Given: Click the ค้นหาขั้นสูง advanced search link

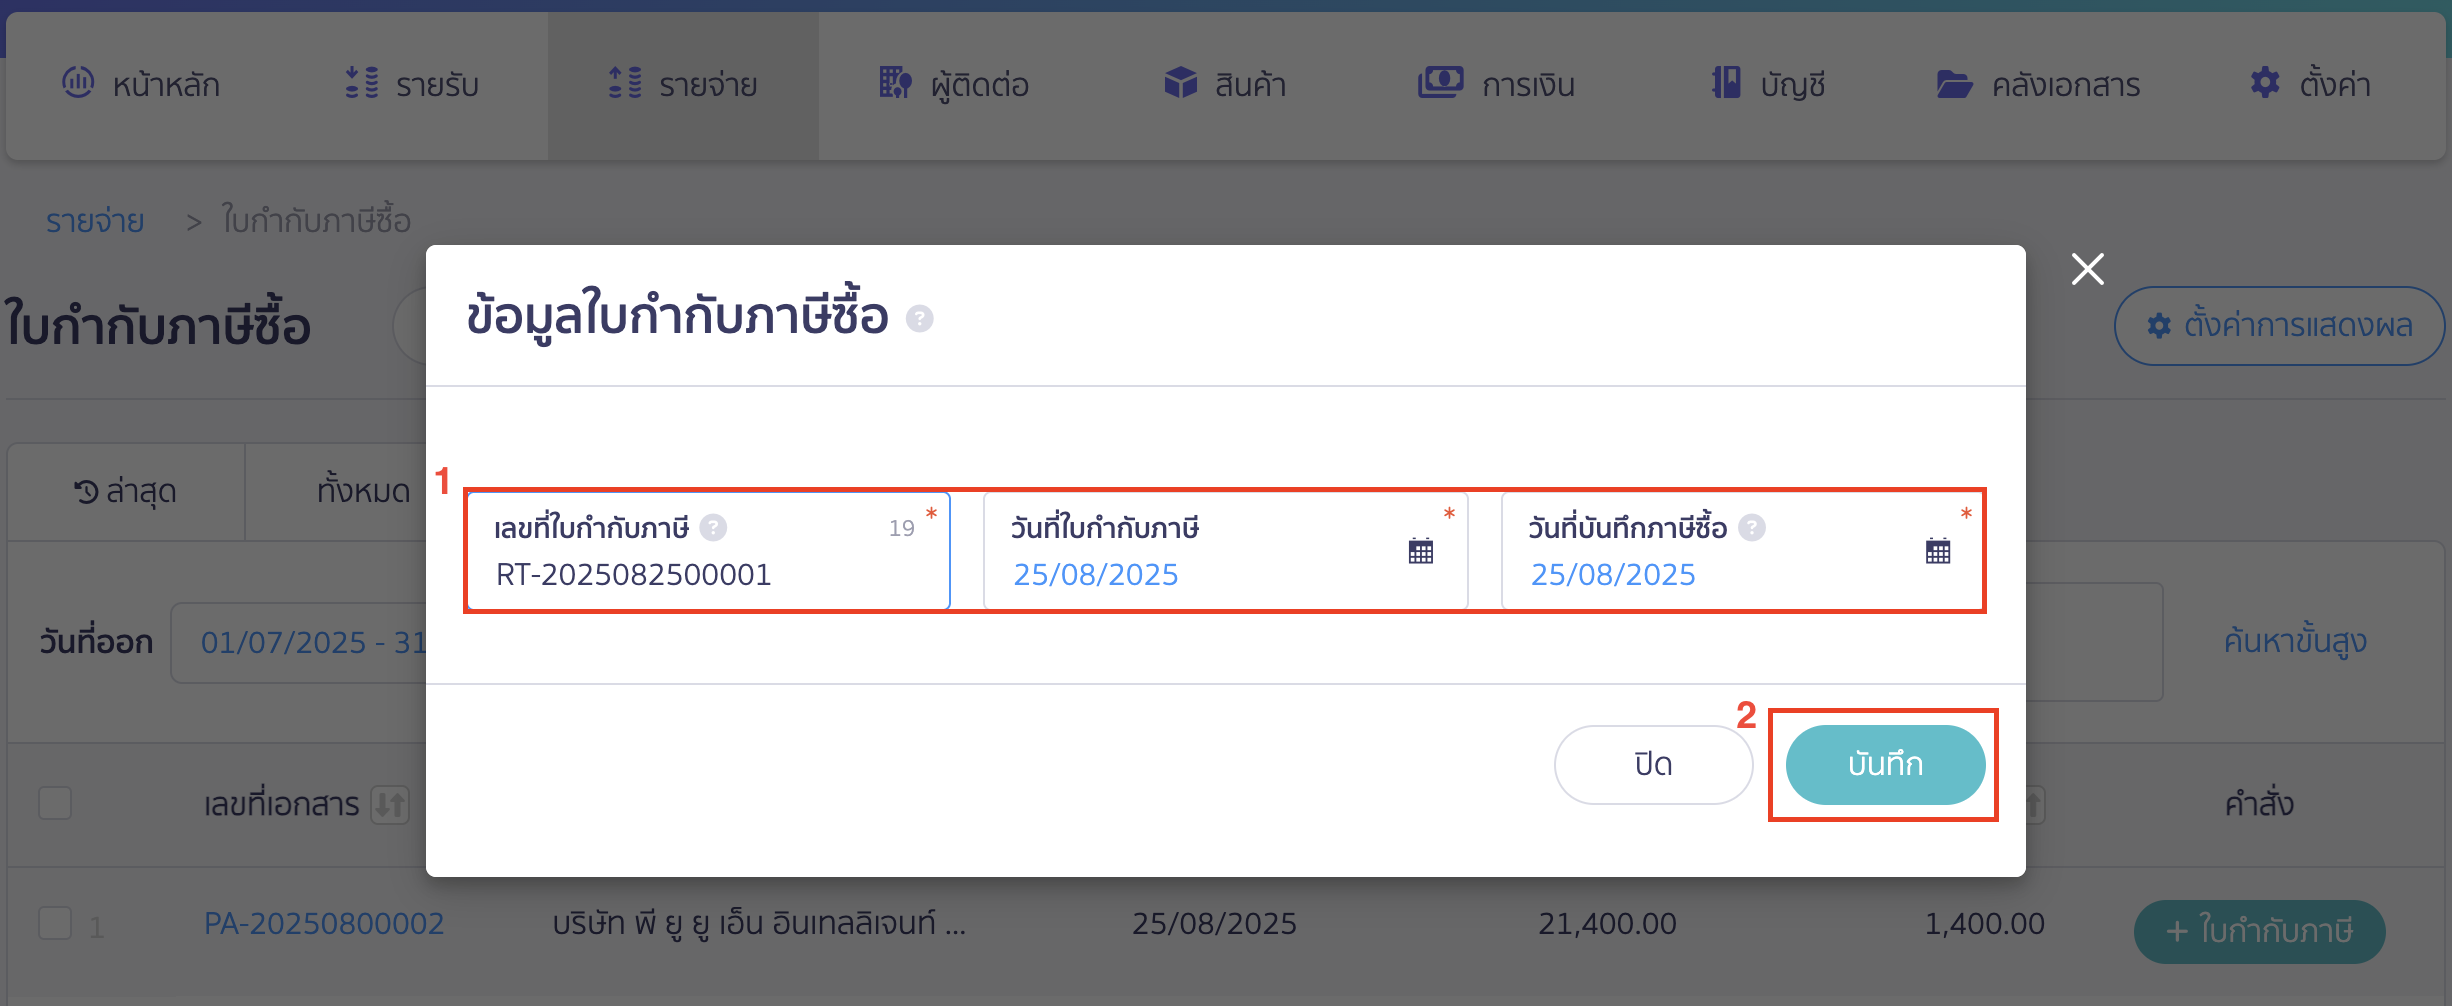Looking at the screenshot, I should coord(2295,641).
